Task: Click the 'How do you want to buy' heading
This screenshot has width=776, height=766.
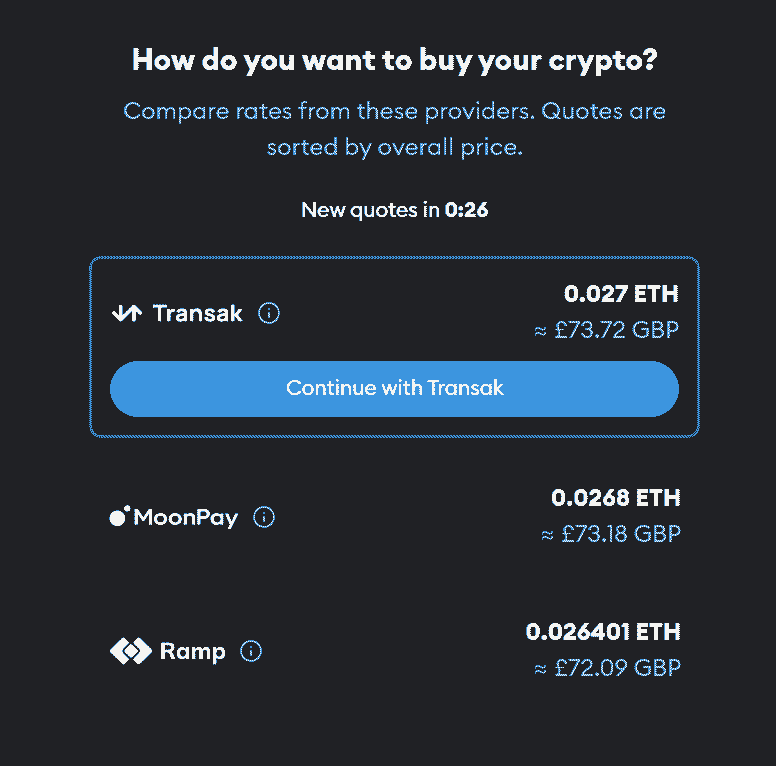Action: tap(395, 60)
